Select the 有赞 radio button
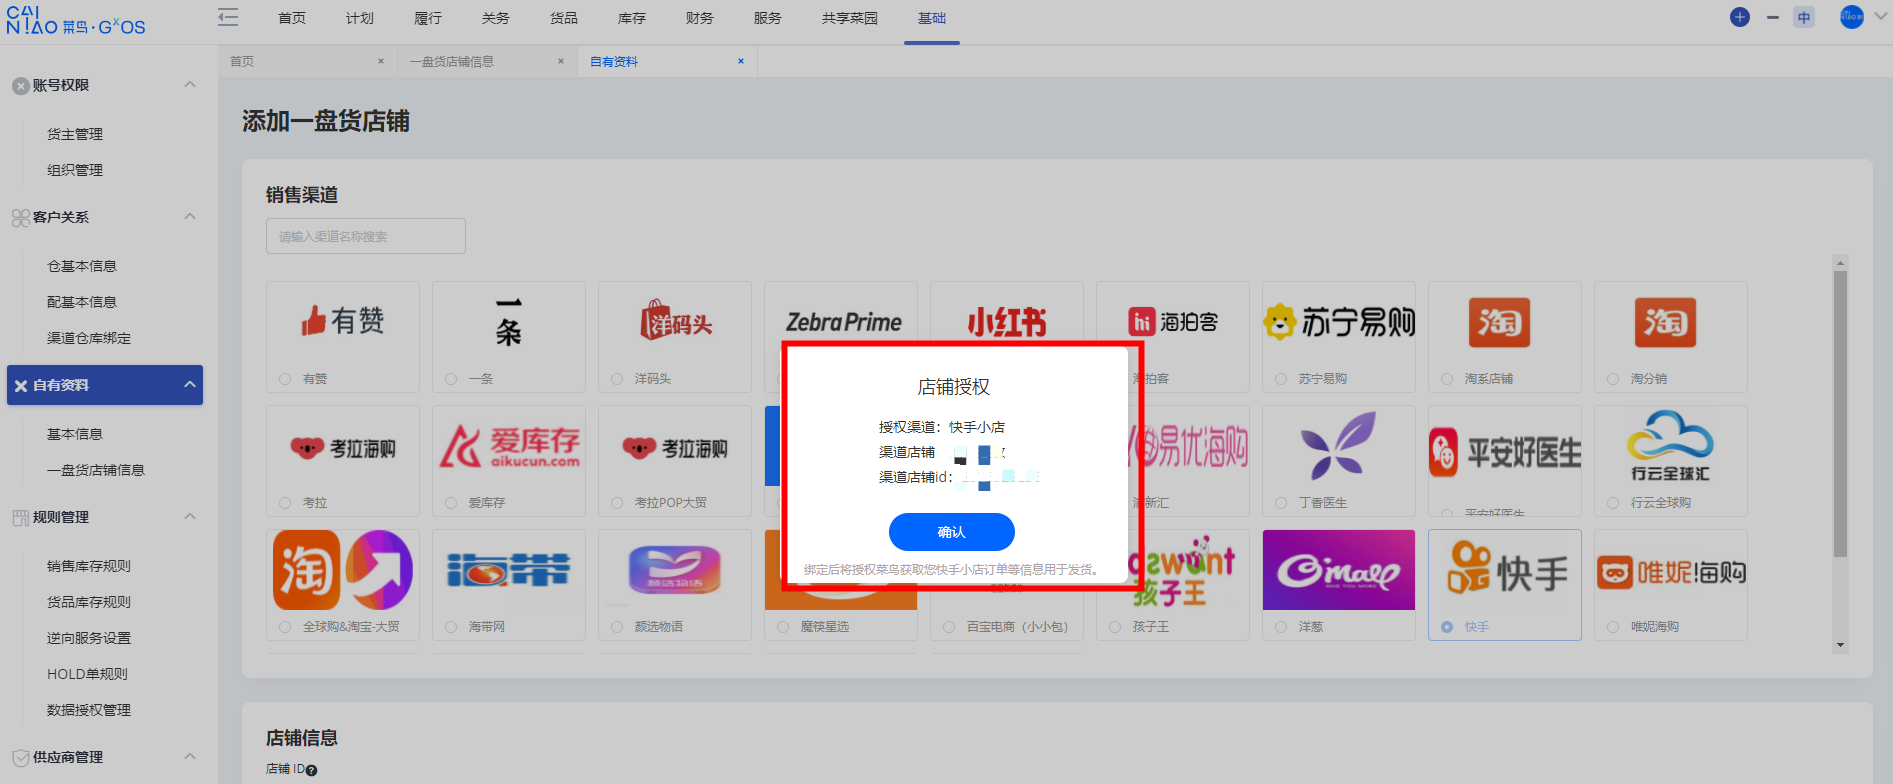The height and width of the screenshot is (784, 1893). click(x=285, y=379)
